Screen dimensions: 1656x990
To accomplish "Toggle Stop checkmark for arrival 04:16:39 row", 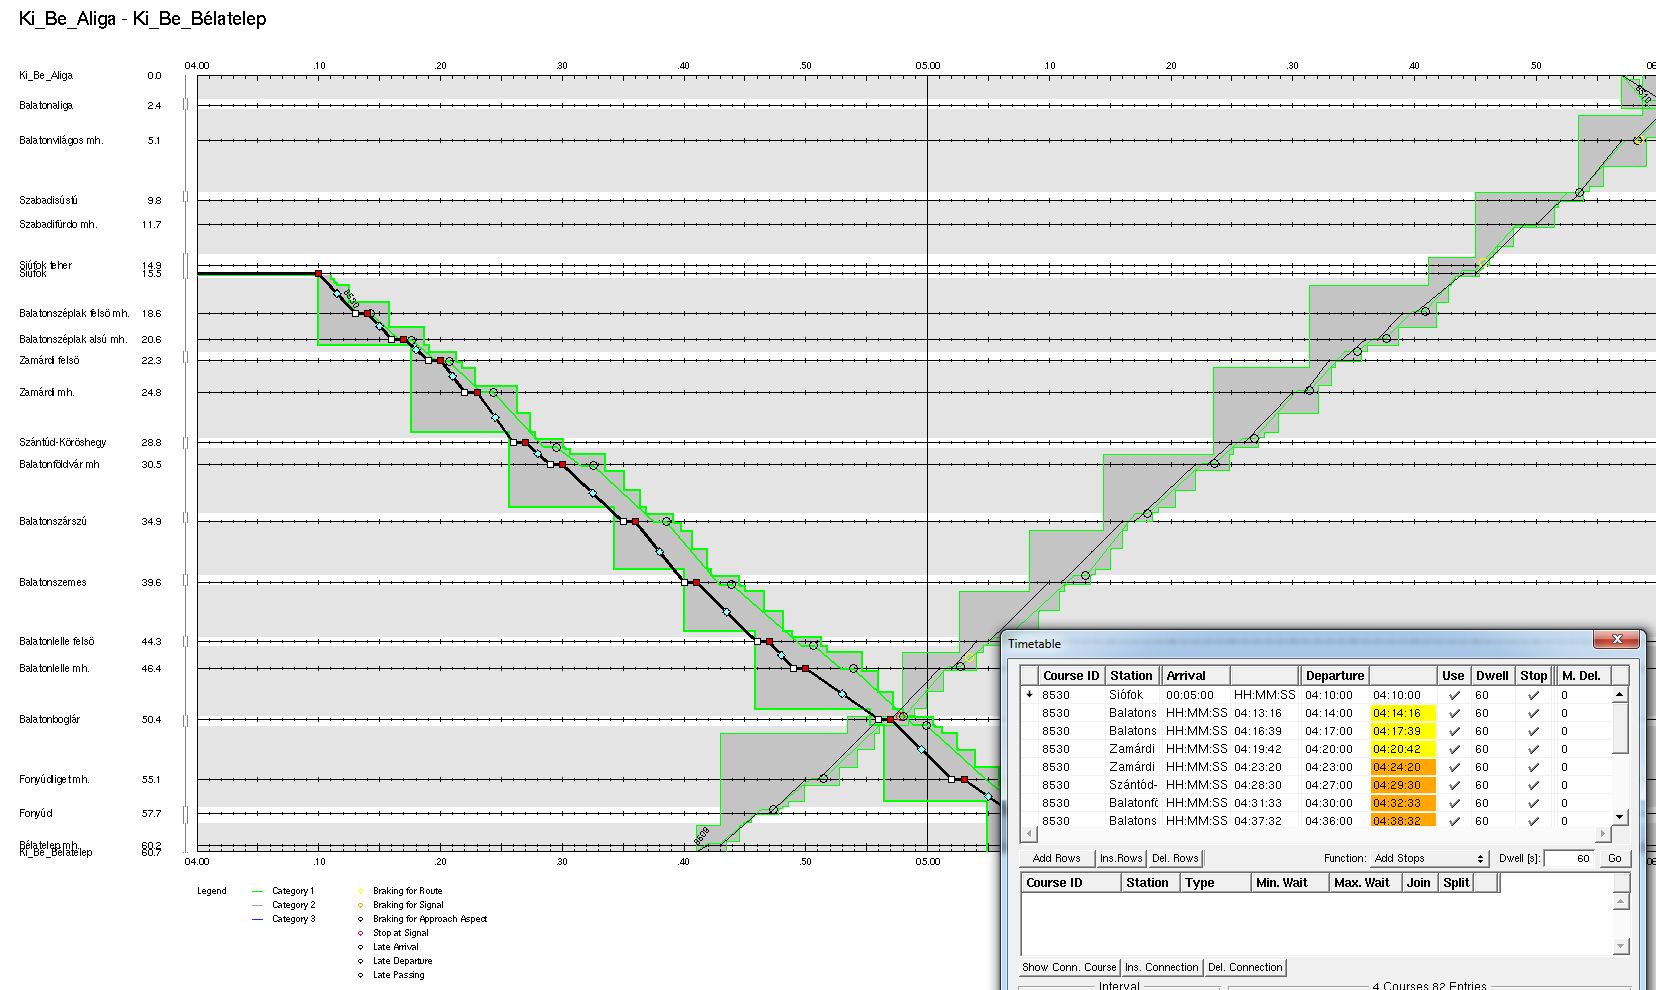I will point(1533,731).
